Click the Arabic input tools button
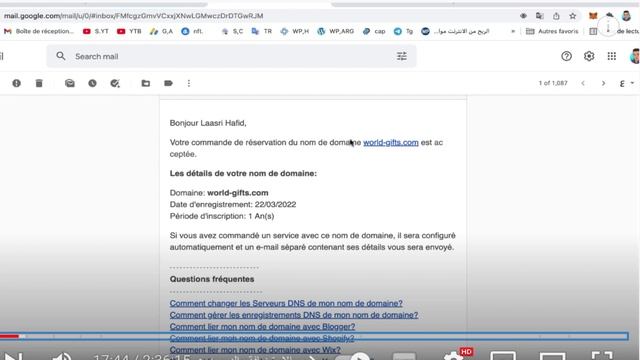 (x=622, y=83)
